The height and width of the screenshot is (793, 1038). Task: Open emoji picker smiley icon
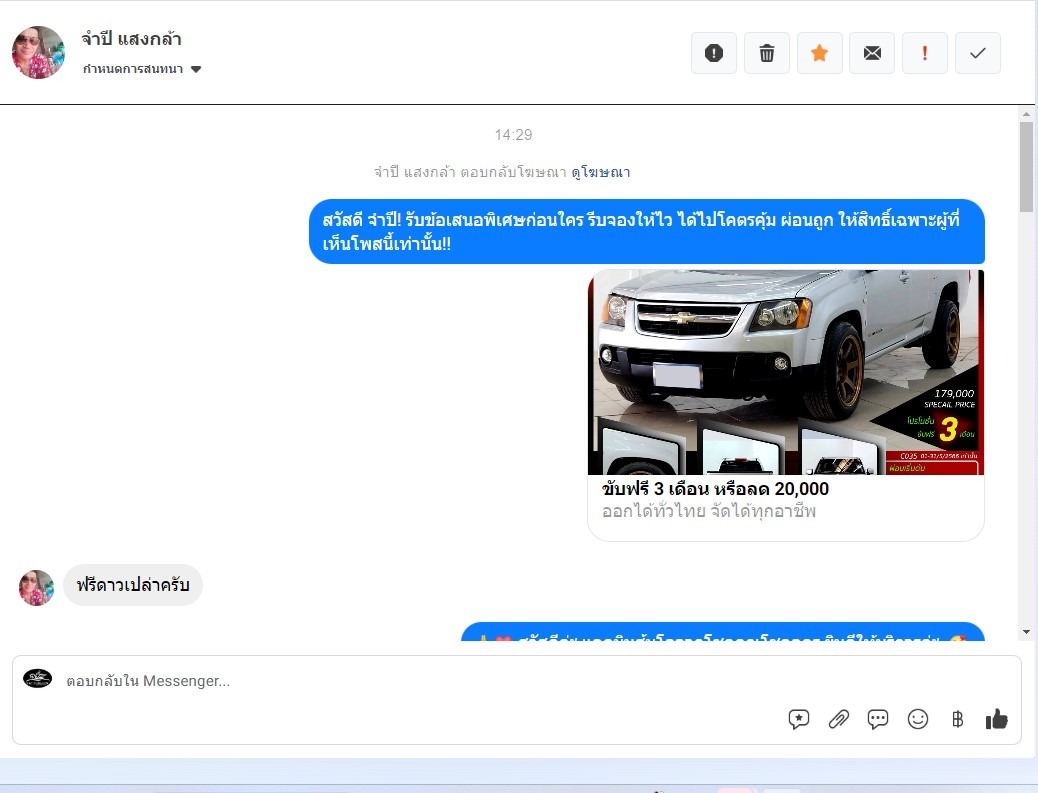(x=918, y=719)
